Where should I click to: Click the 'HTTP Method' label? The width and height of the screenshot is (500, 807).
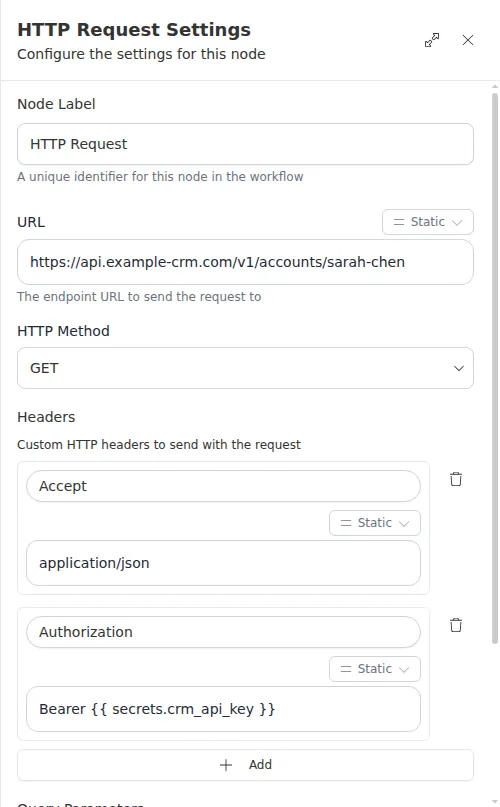(x=63, y=331)
